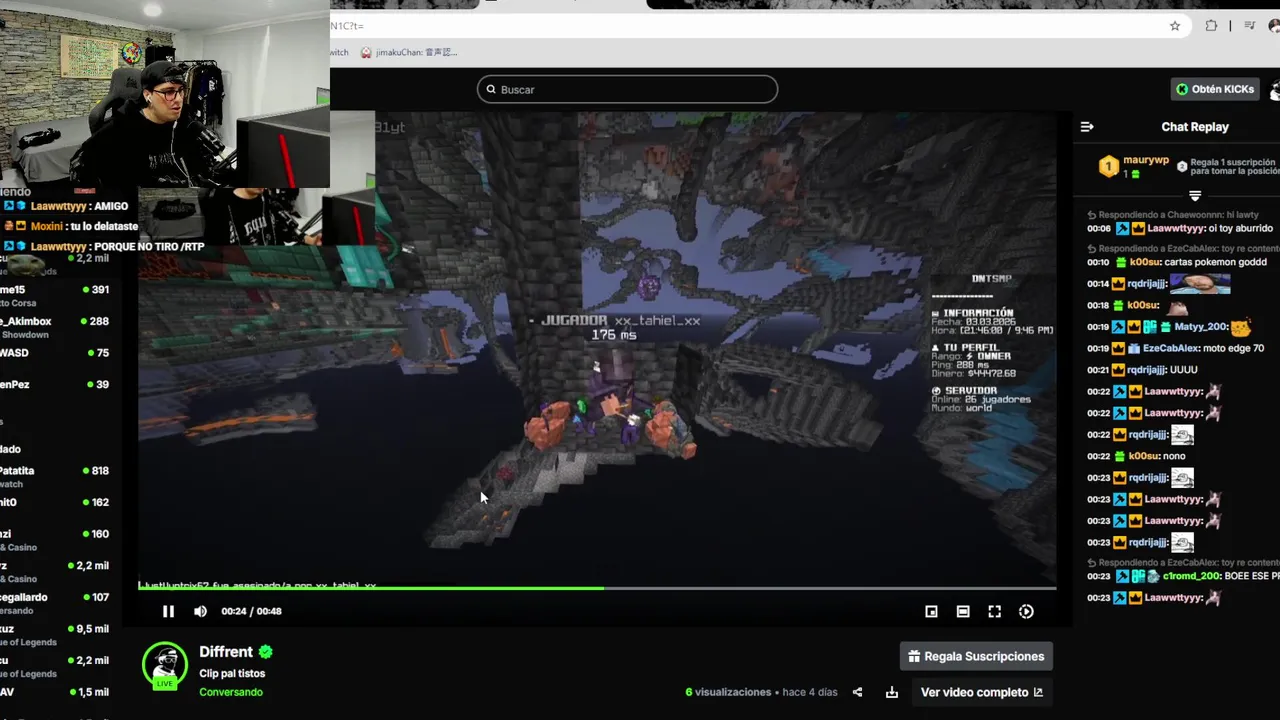This screenshot has height=720, width=1280.
Task: Pause the clip playback
Action: (168, 611)
